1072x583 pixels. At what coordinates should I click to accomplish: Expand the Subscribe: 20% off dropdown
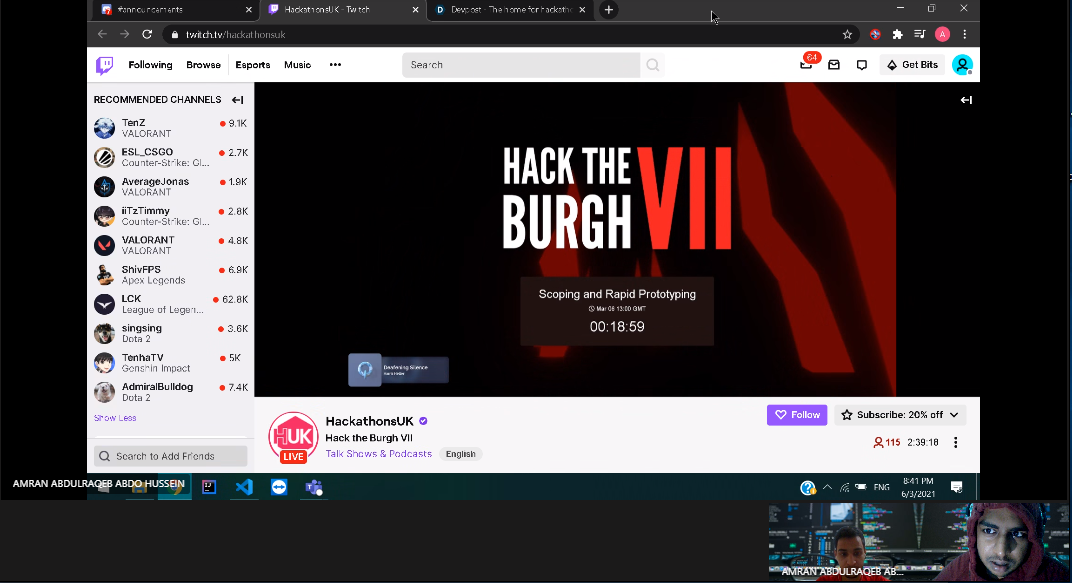tap(902, 415)
